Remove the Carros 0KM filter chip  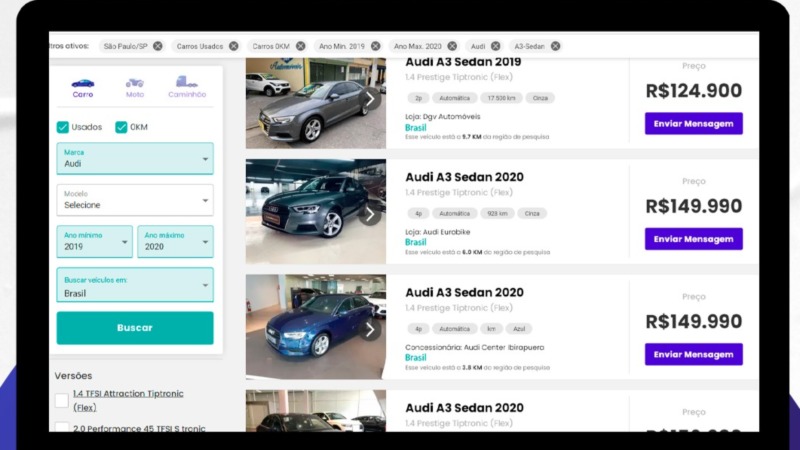301,46
